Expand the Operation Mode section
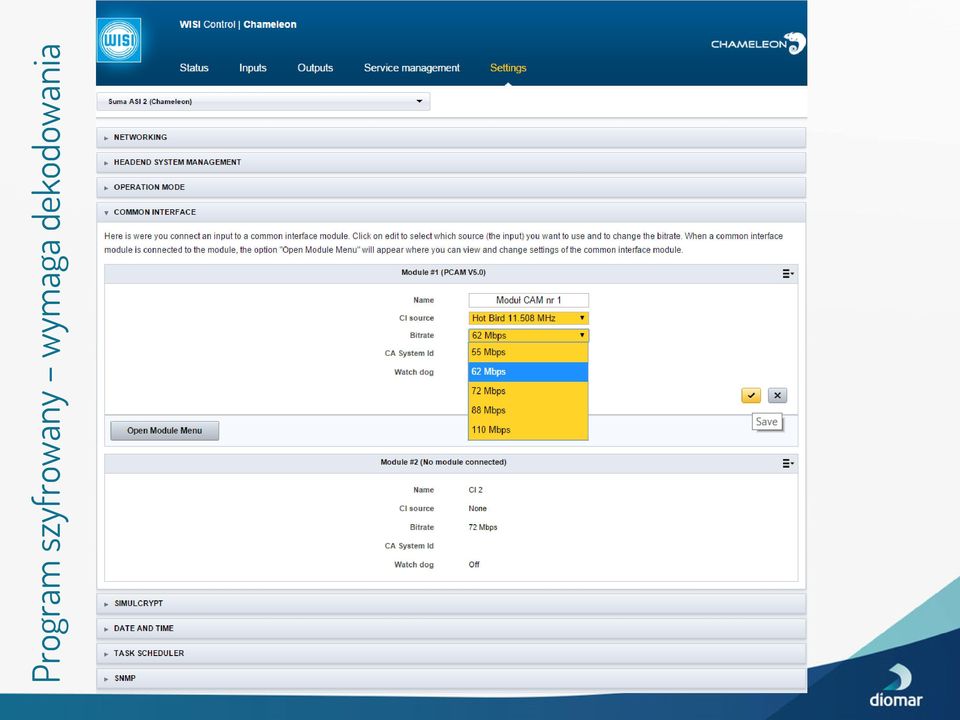The image size is (960, 720). pos(451,187)
